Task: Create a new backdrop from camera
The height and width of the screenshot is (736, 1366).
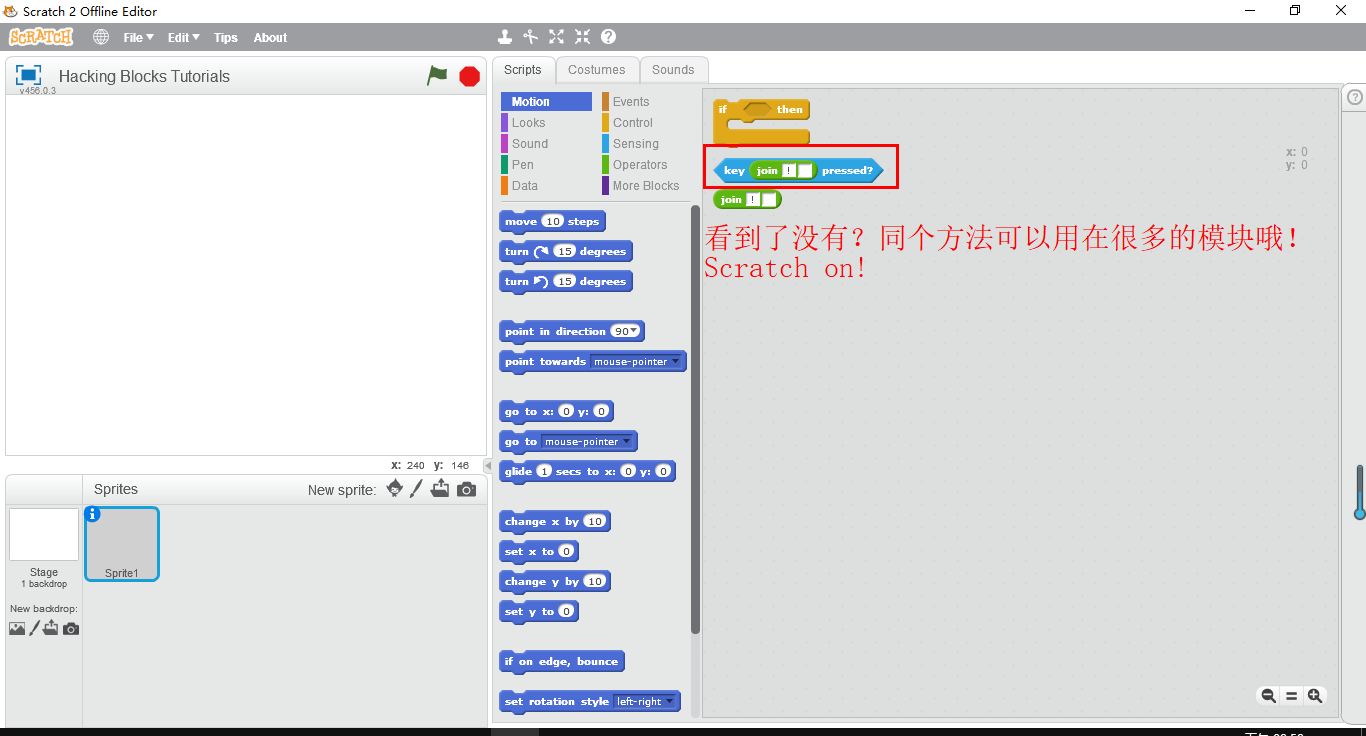Action: pos(71,629)
